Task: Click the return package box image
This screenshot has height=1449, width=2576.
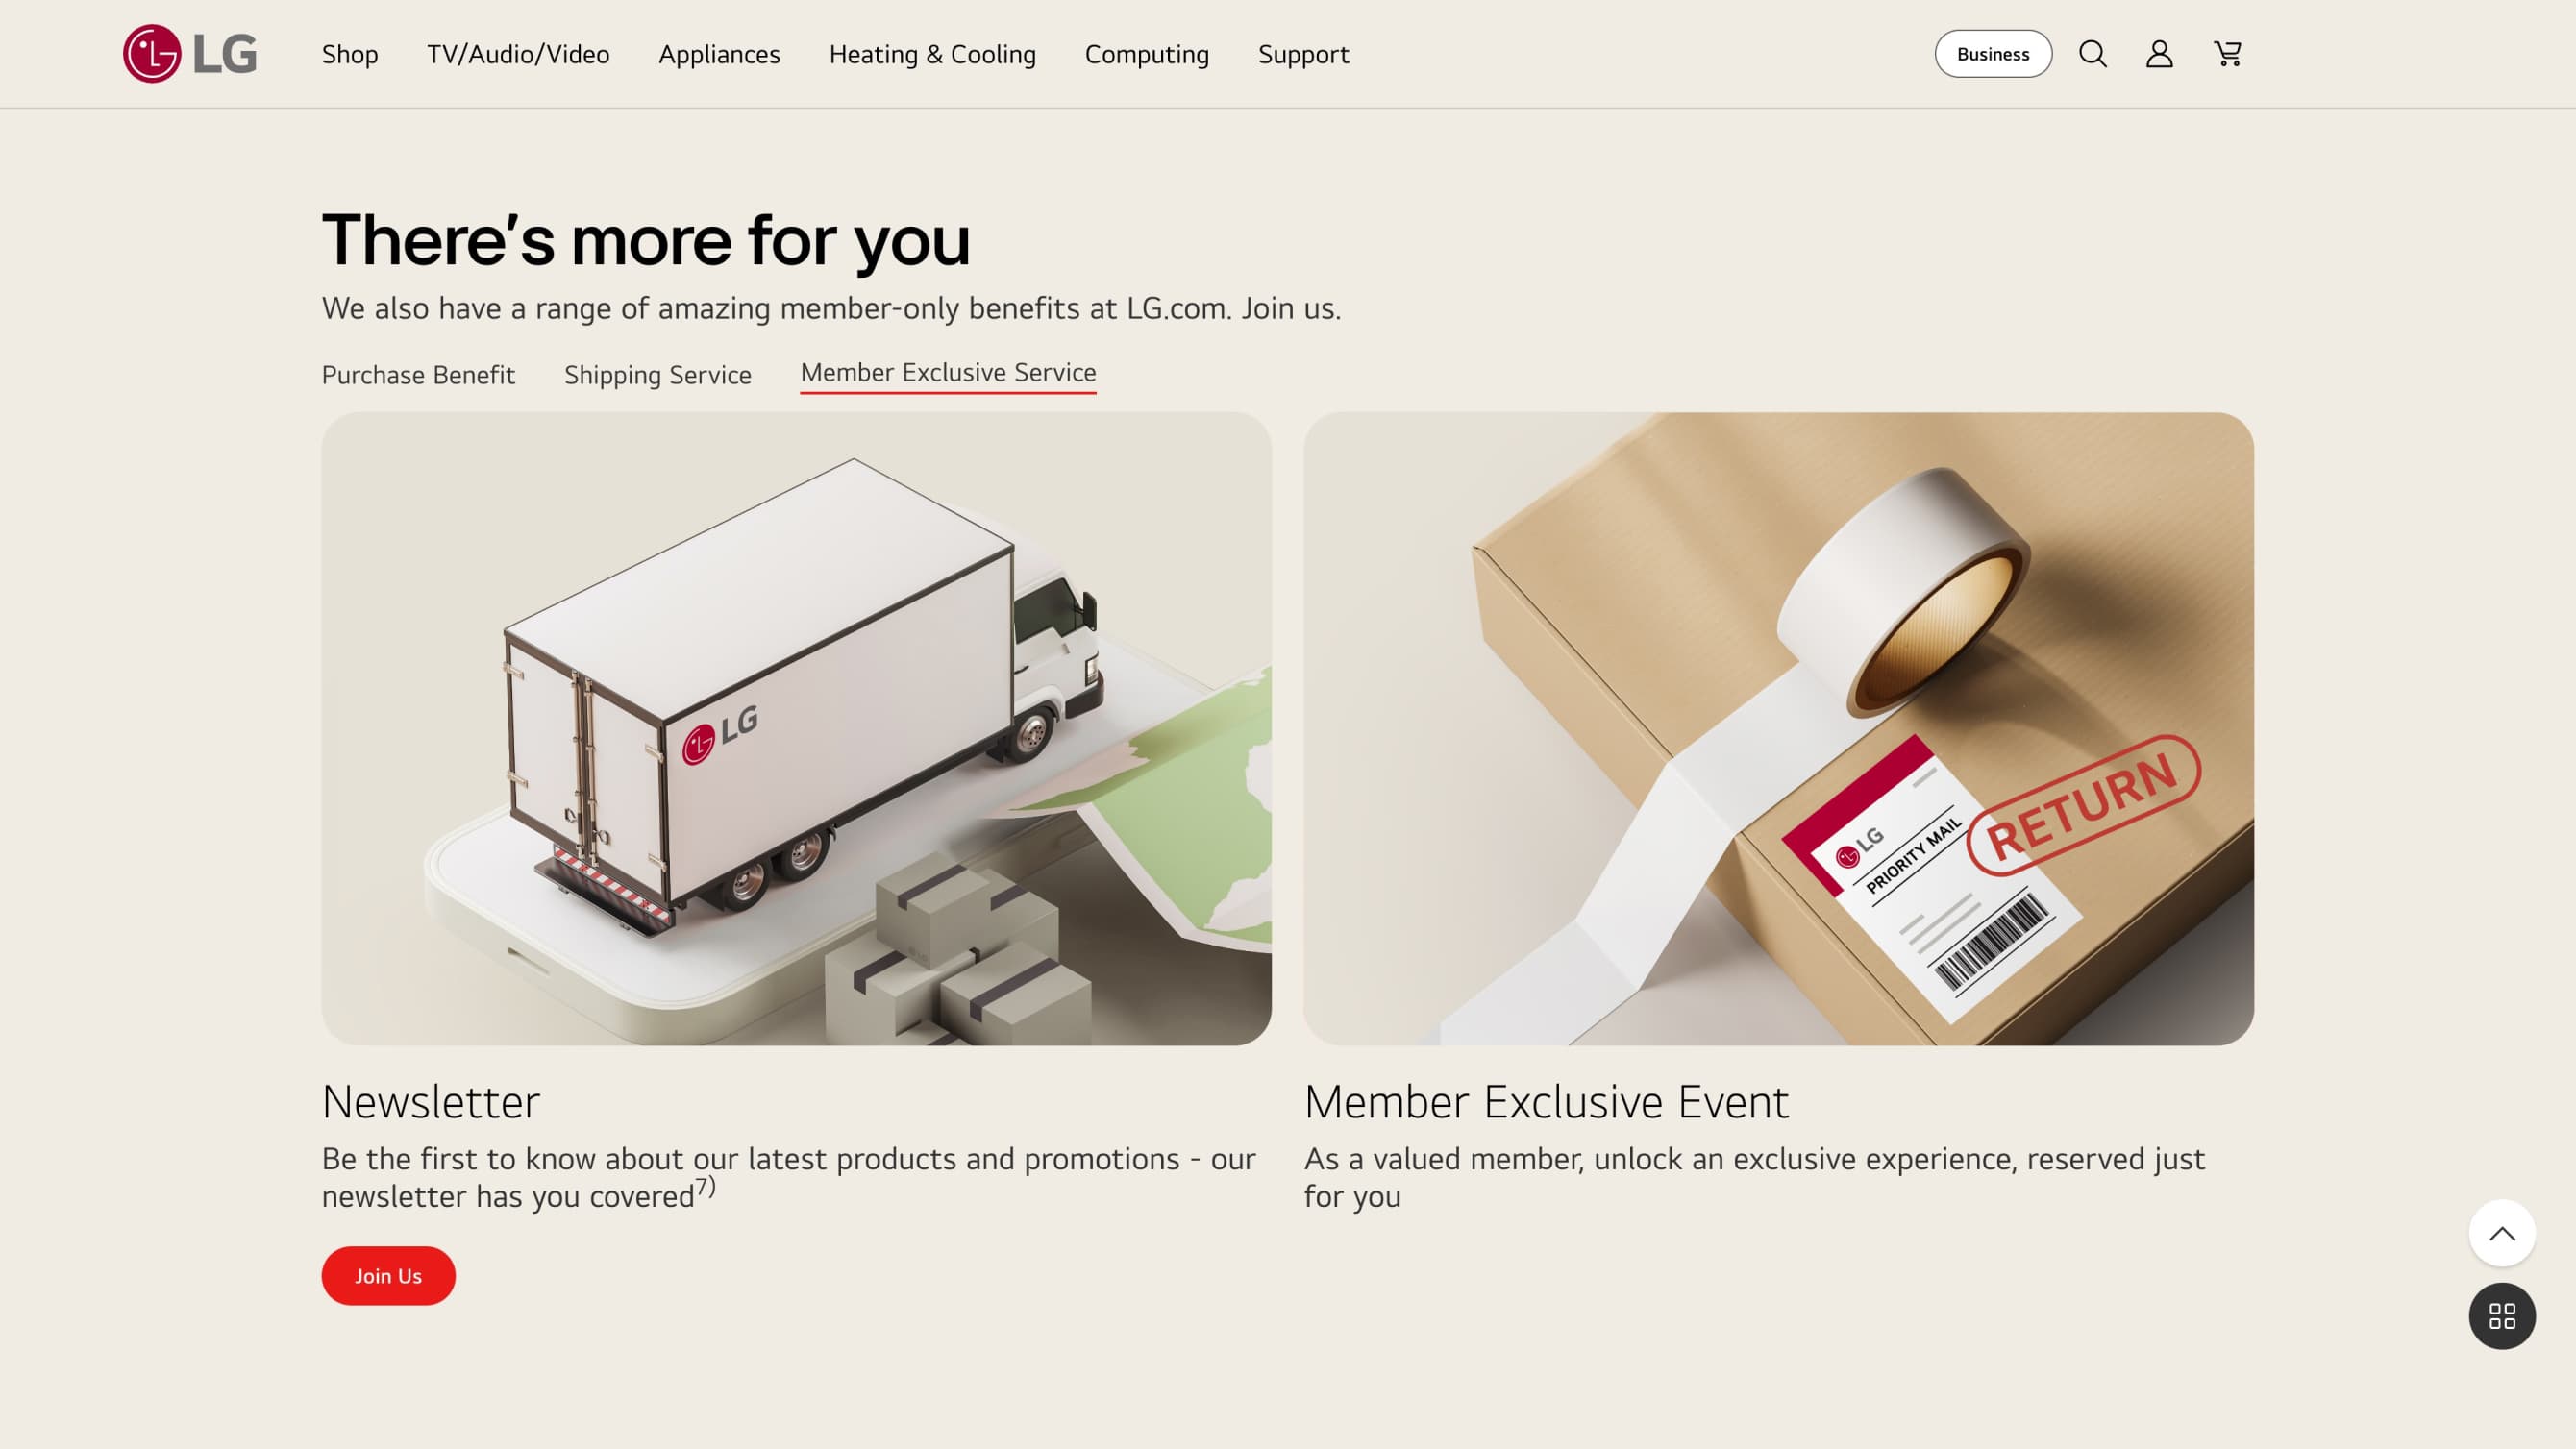Action: (1779, 729)
